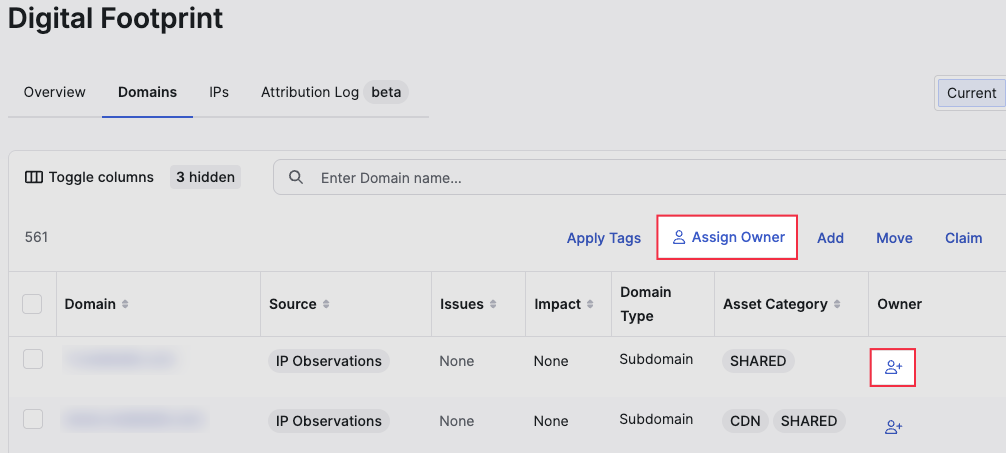Viewport: 1006px width, 453px height.
Task: Open the Overview tab
Action: click(x=55, y=92)
